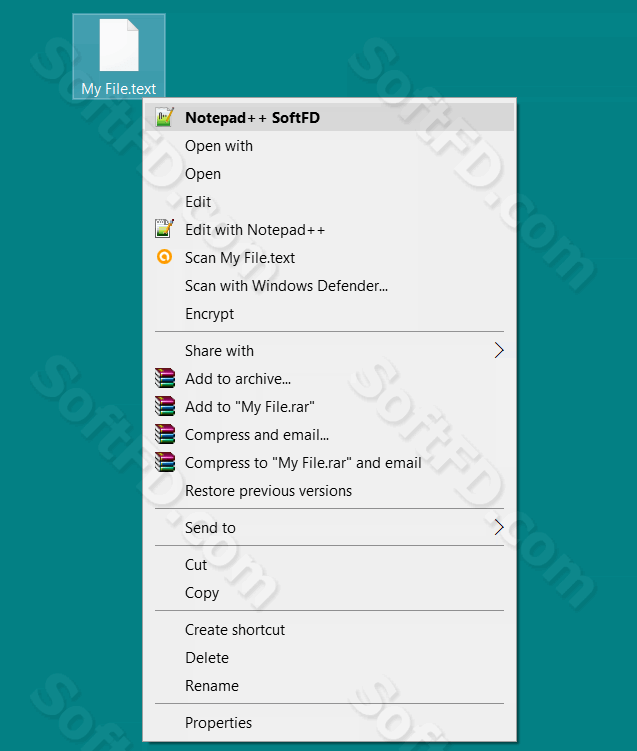Viewport: 637px width, 751px height.
Task: Choose Delete from the context menu
Action: 330,657
